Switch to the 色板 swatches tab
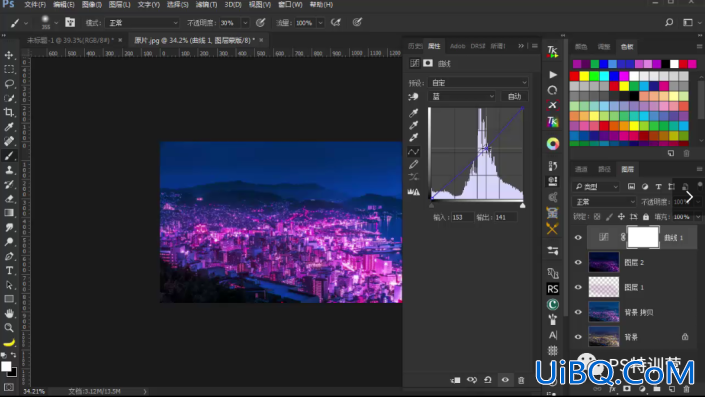Image resolution: width=705 pixels, height=397 pixels. point(627,47)
